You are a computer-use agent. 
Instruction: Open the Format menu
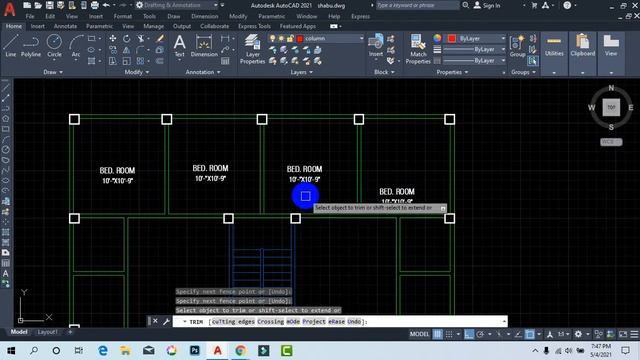pos(122,16)
